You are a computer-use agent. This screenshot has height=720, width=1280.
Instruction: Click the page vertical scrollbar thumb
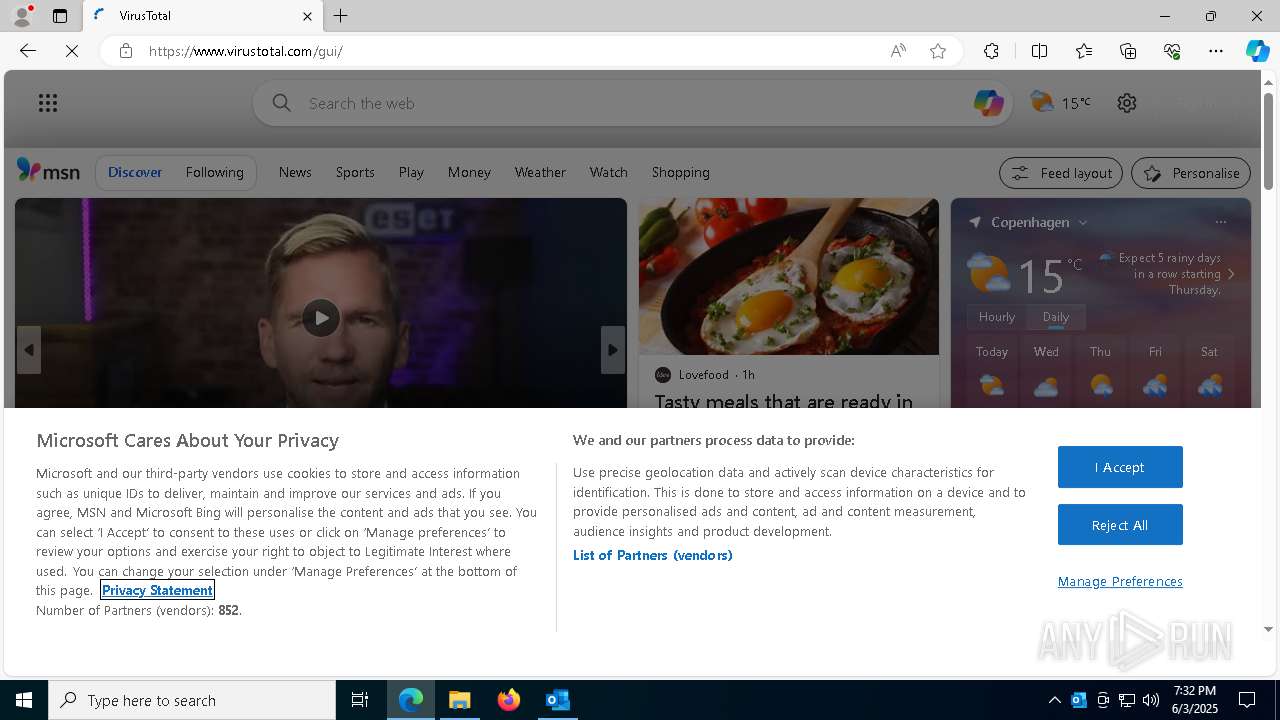[x=1268, y=140]
